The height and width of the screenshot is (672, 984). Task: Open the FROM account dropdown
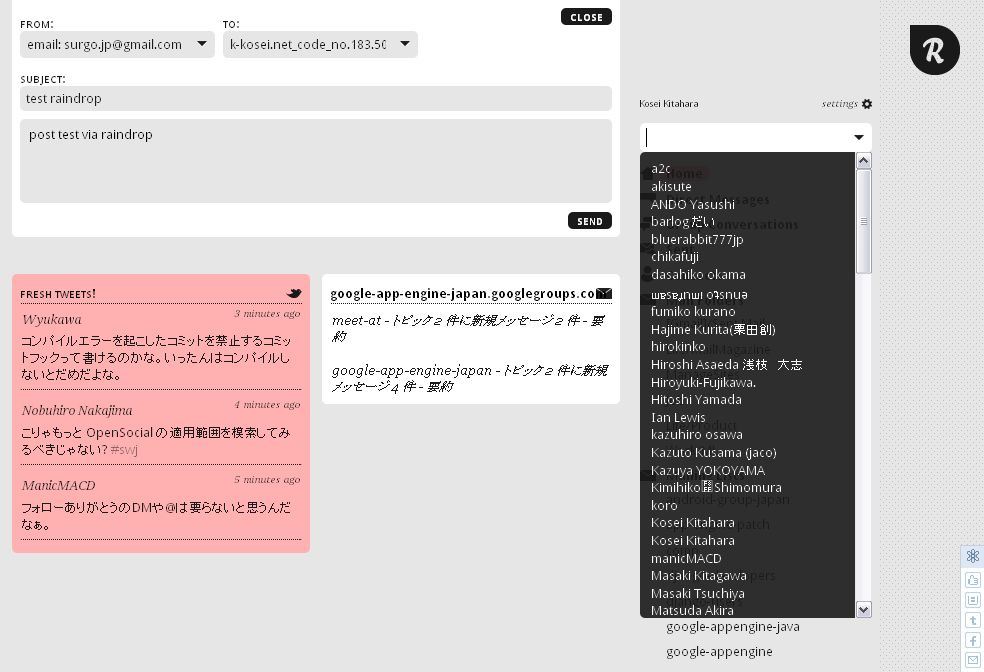(117, 45)
